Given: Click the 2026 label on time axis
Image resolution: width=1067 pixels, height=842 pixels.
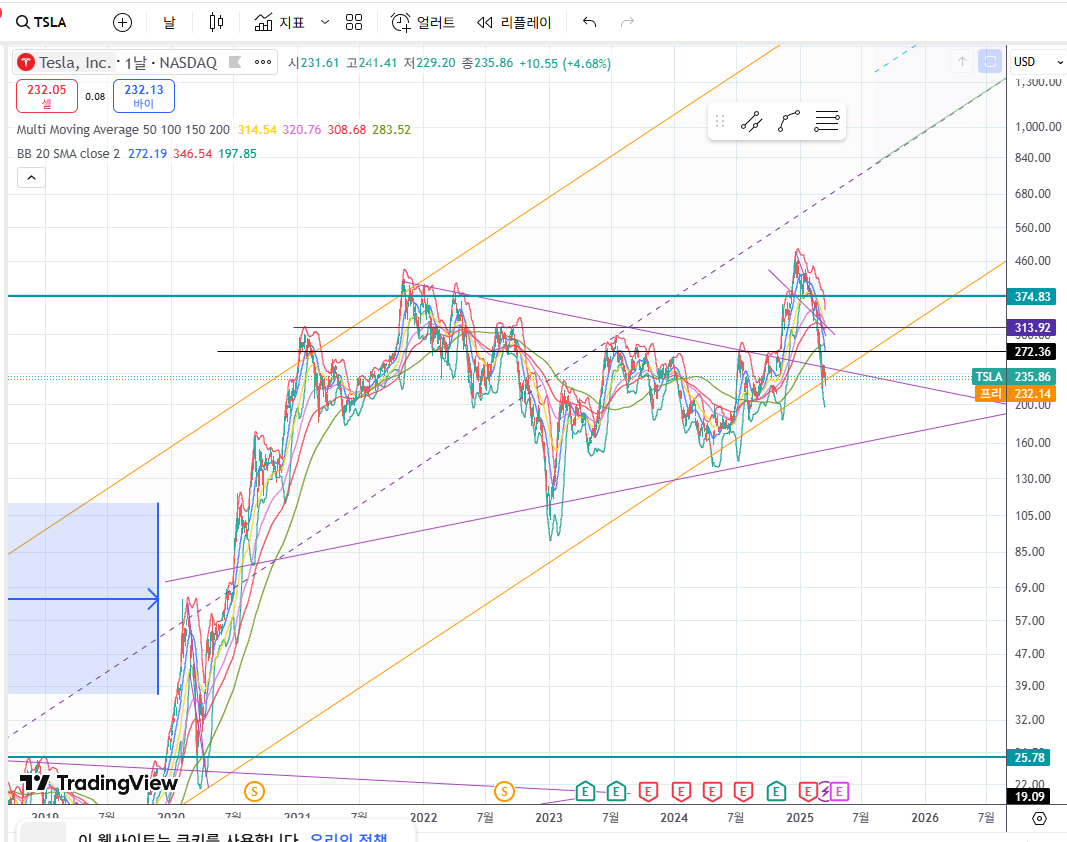Looking at the screenshot, I should tap(925, 818).
